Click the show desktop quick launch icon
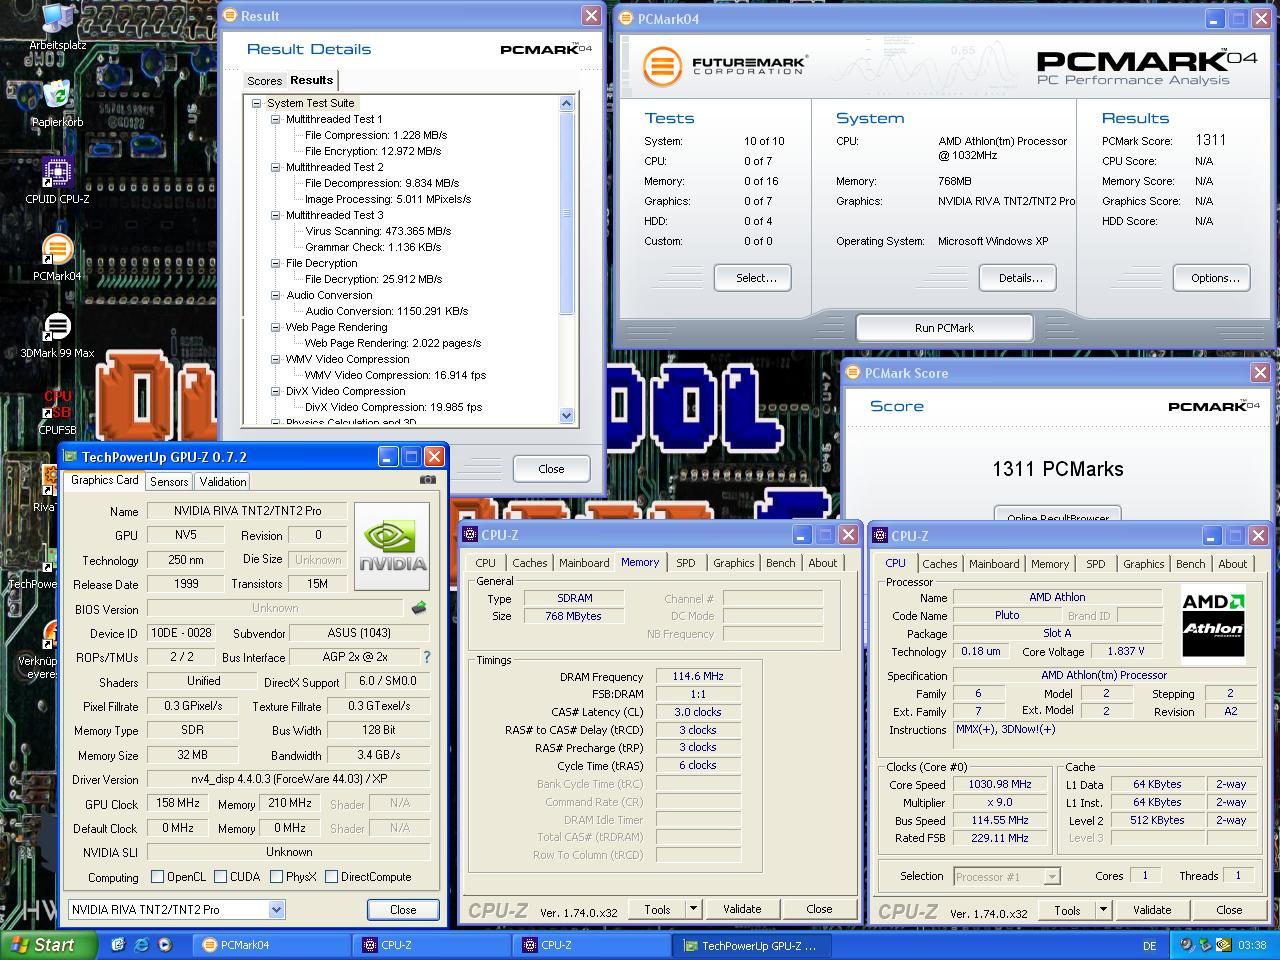The height and width of the screenshot is (960, 1280). tap(118, 944)
